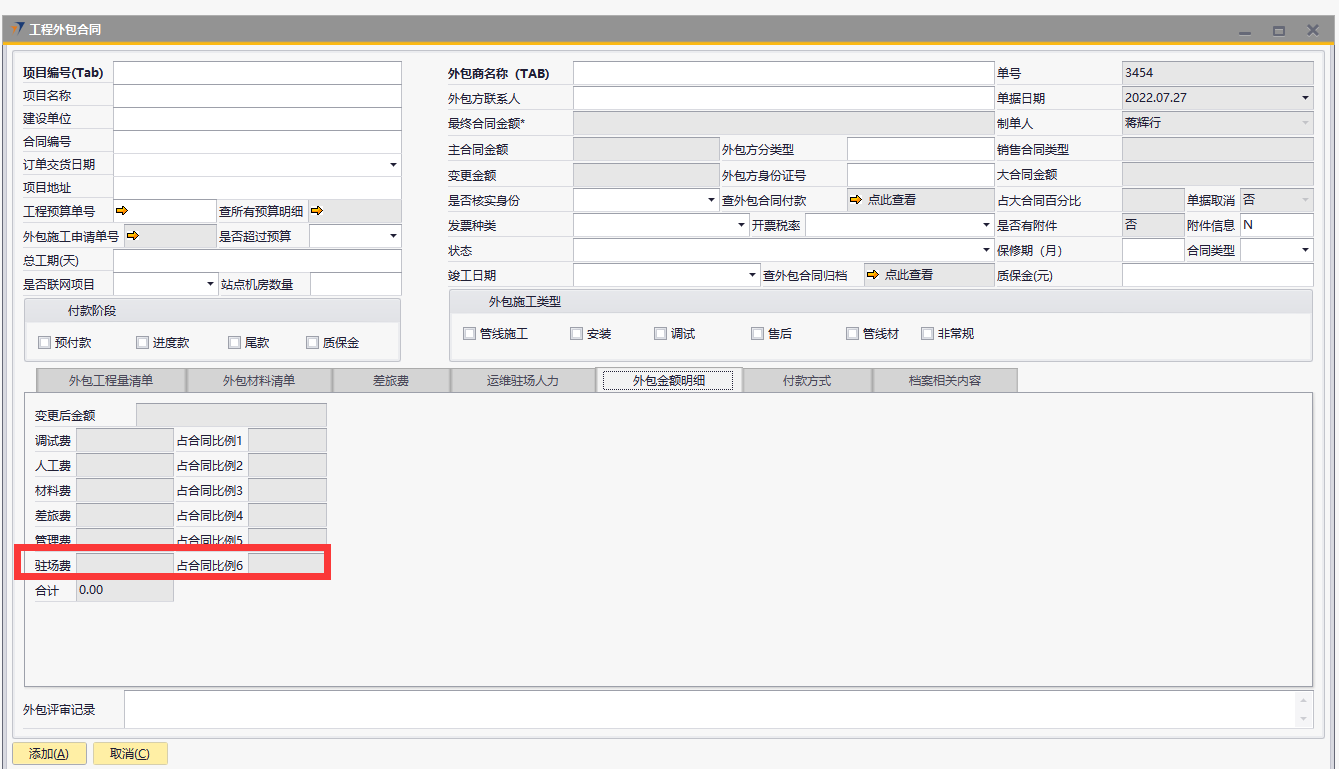The height and width of the screenshot is (769, 1339).
Task: Minimize the 工程外包合同 window
Action: [1244, 31]
